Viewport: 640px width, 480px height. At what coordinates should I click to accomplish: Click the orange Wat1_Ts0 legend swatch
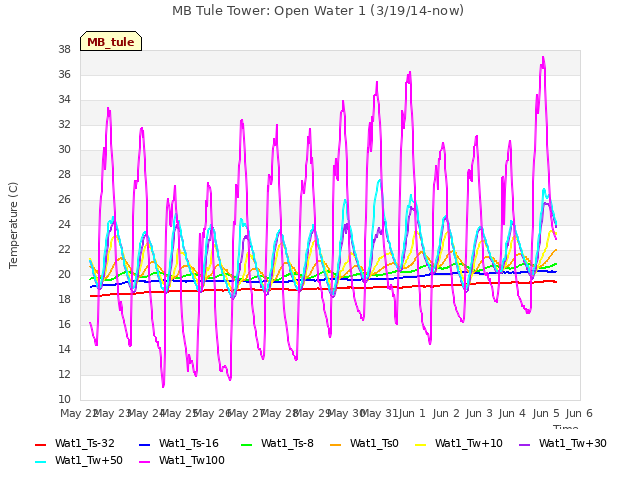[x=336, y=444]
